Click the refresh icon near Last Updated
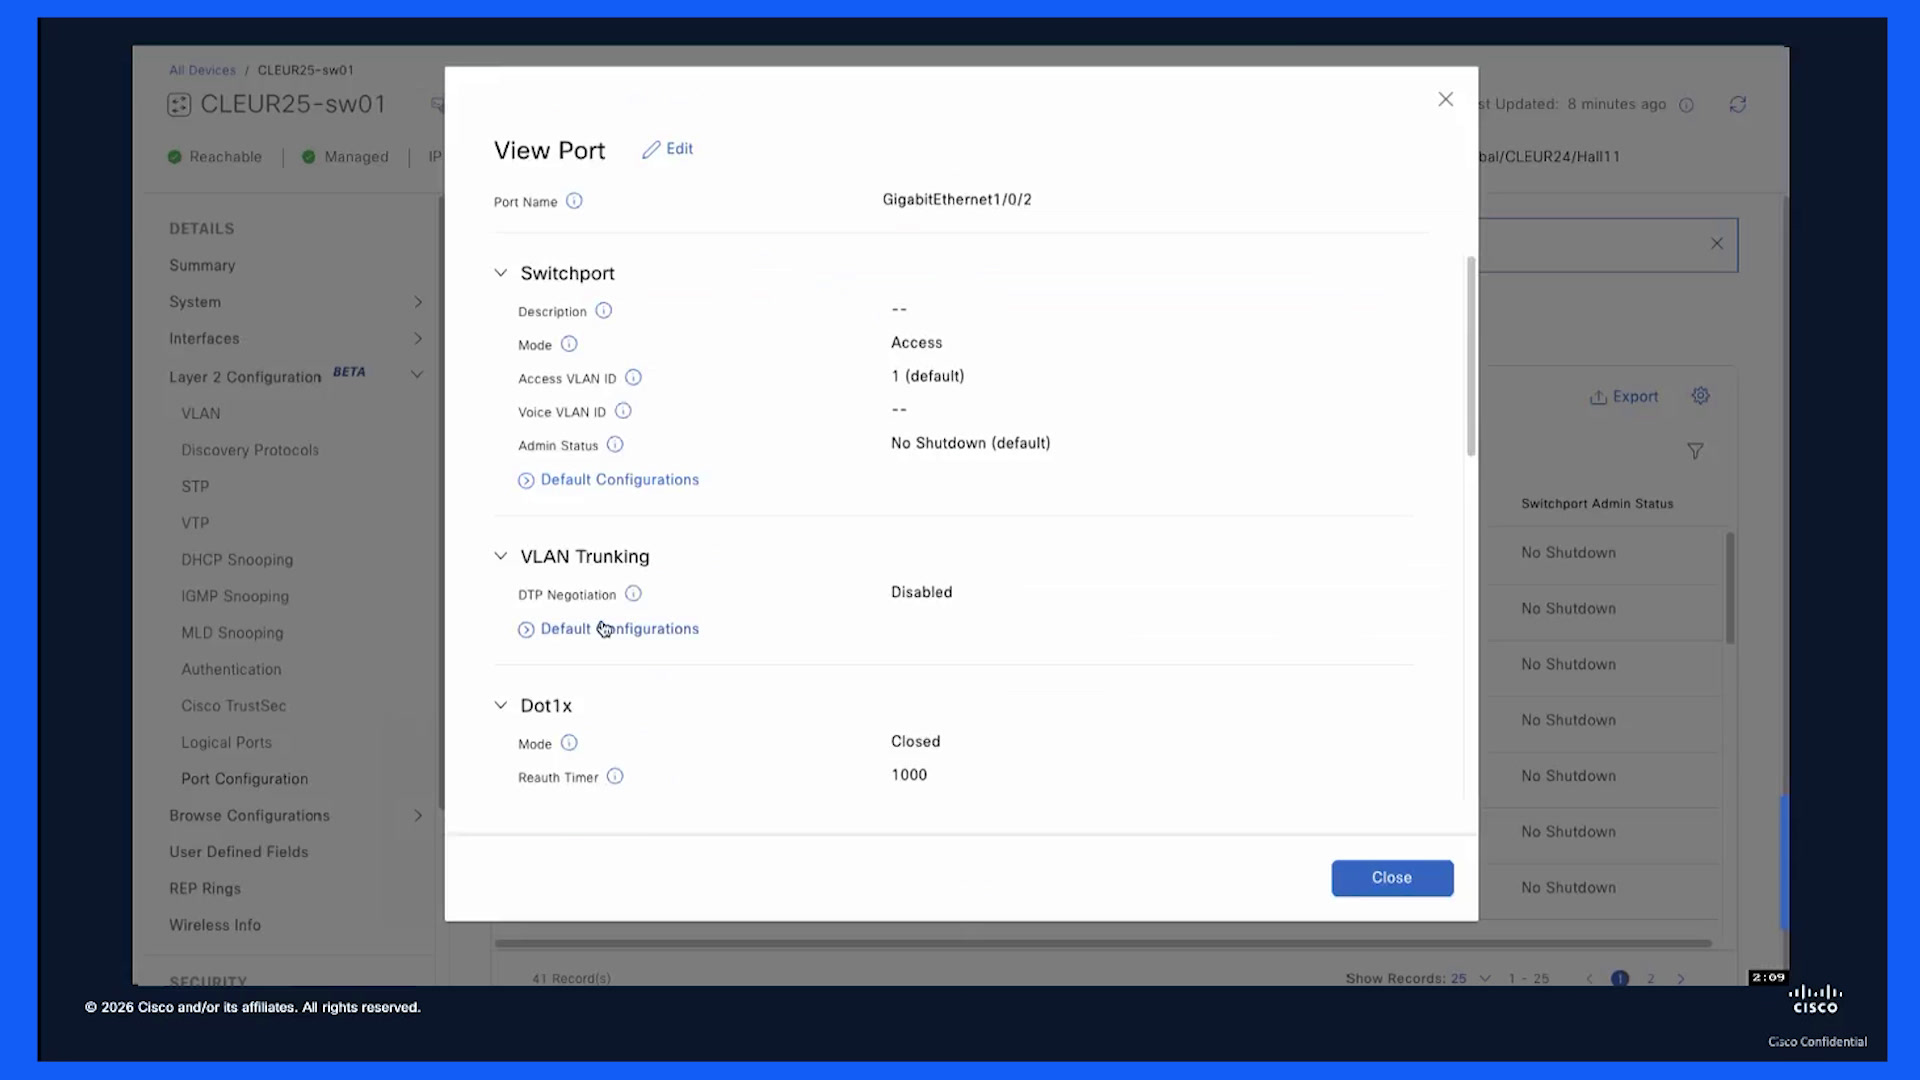Image resolution: width=1920 pixels, height=1080 pixels. (x=1738, y=104)
